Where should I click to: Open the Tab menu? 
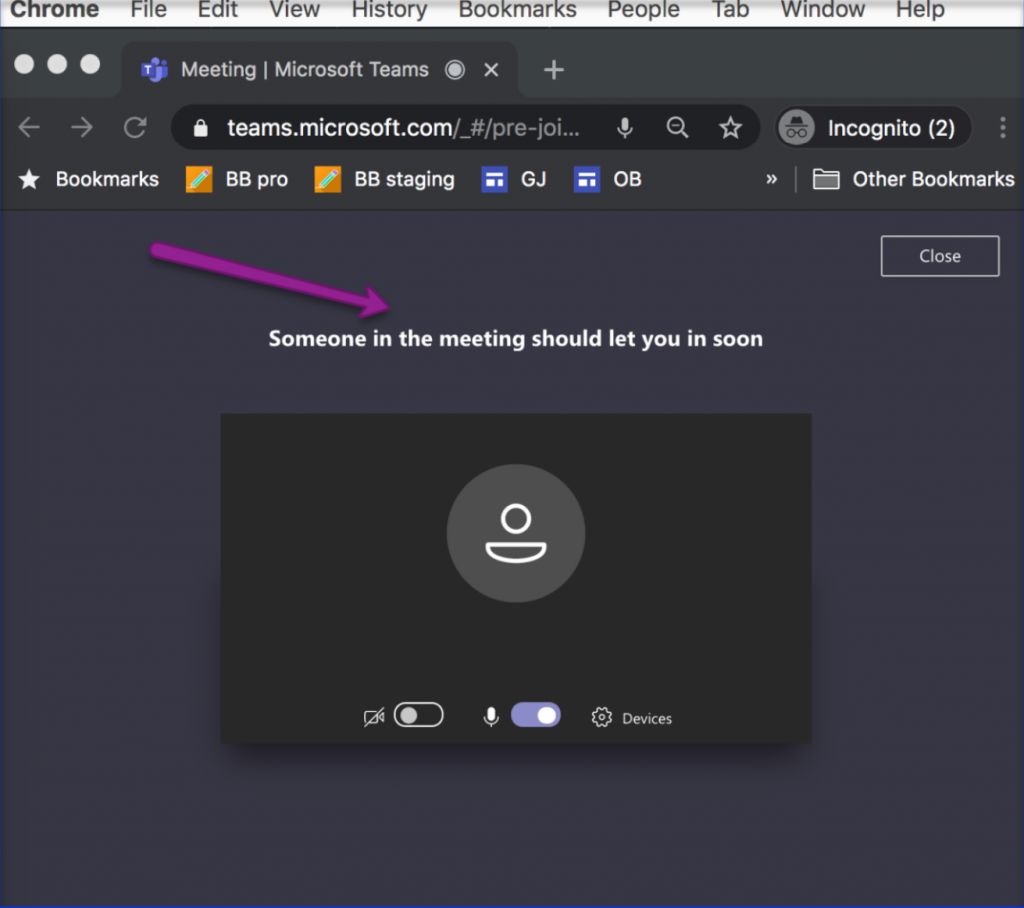(x=730, y=10)
